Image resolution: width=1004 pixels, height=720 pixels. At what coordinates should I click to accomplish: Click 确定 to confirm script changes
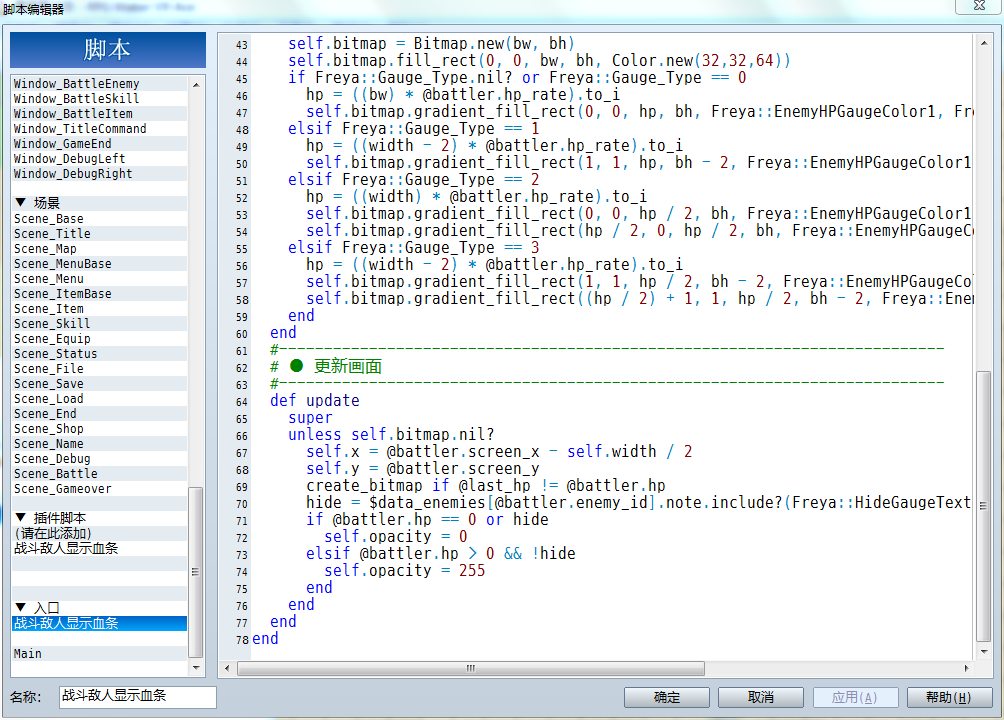pos(667,697)
